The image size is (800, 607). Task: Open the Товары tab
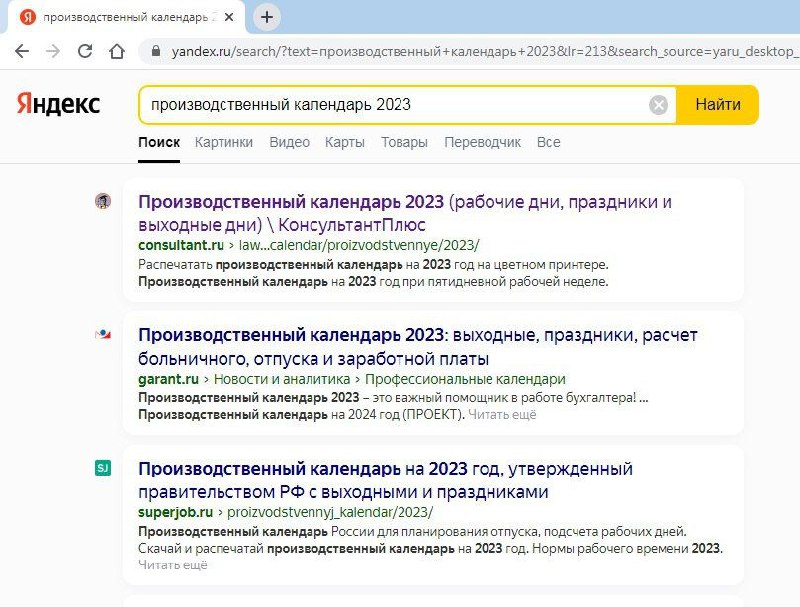tap(404, 142)
